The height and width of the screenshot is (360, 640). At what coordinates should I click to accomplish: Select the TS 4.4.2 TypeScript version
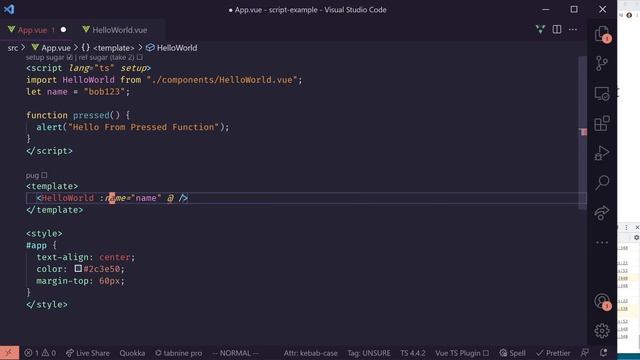point(413,353)
